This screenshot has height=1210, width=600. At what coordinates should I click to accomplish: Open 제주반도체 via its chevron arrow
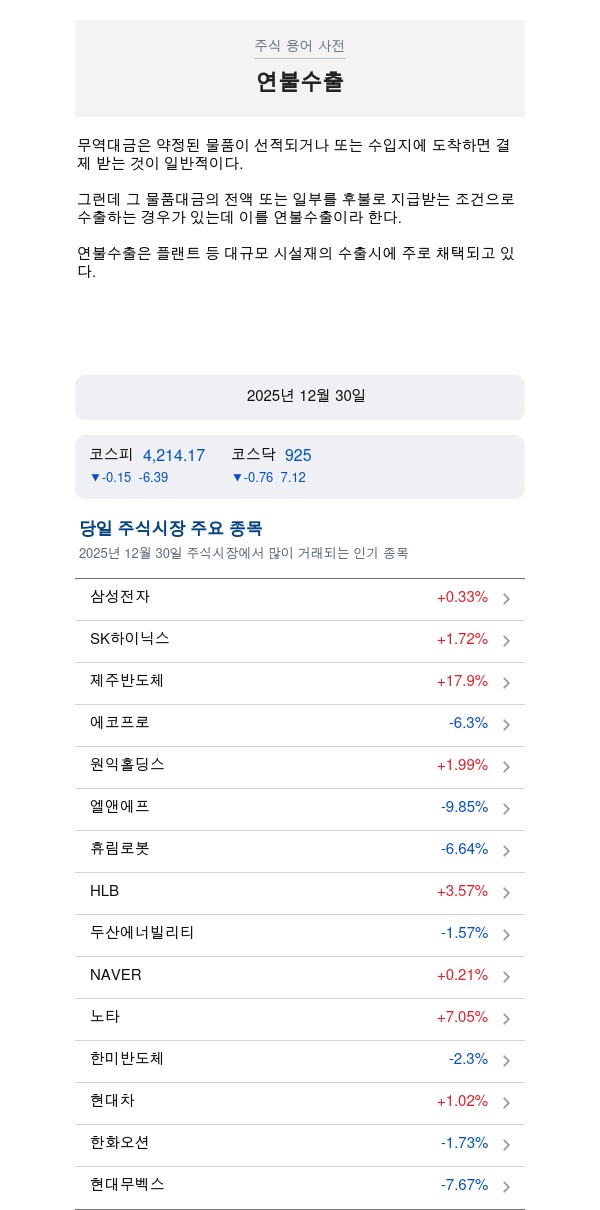click(x=506, y=683)
